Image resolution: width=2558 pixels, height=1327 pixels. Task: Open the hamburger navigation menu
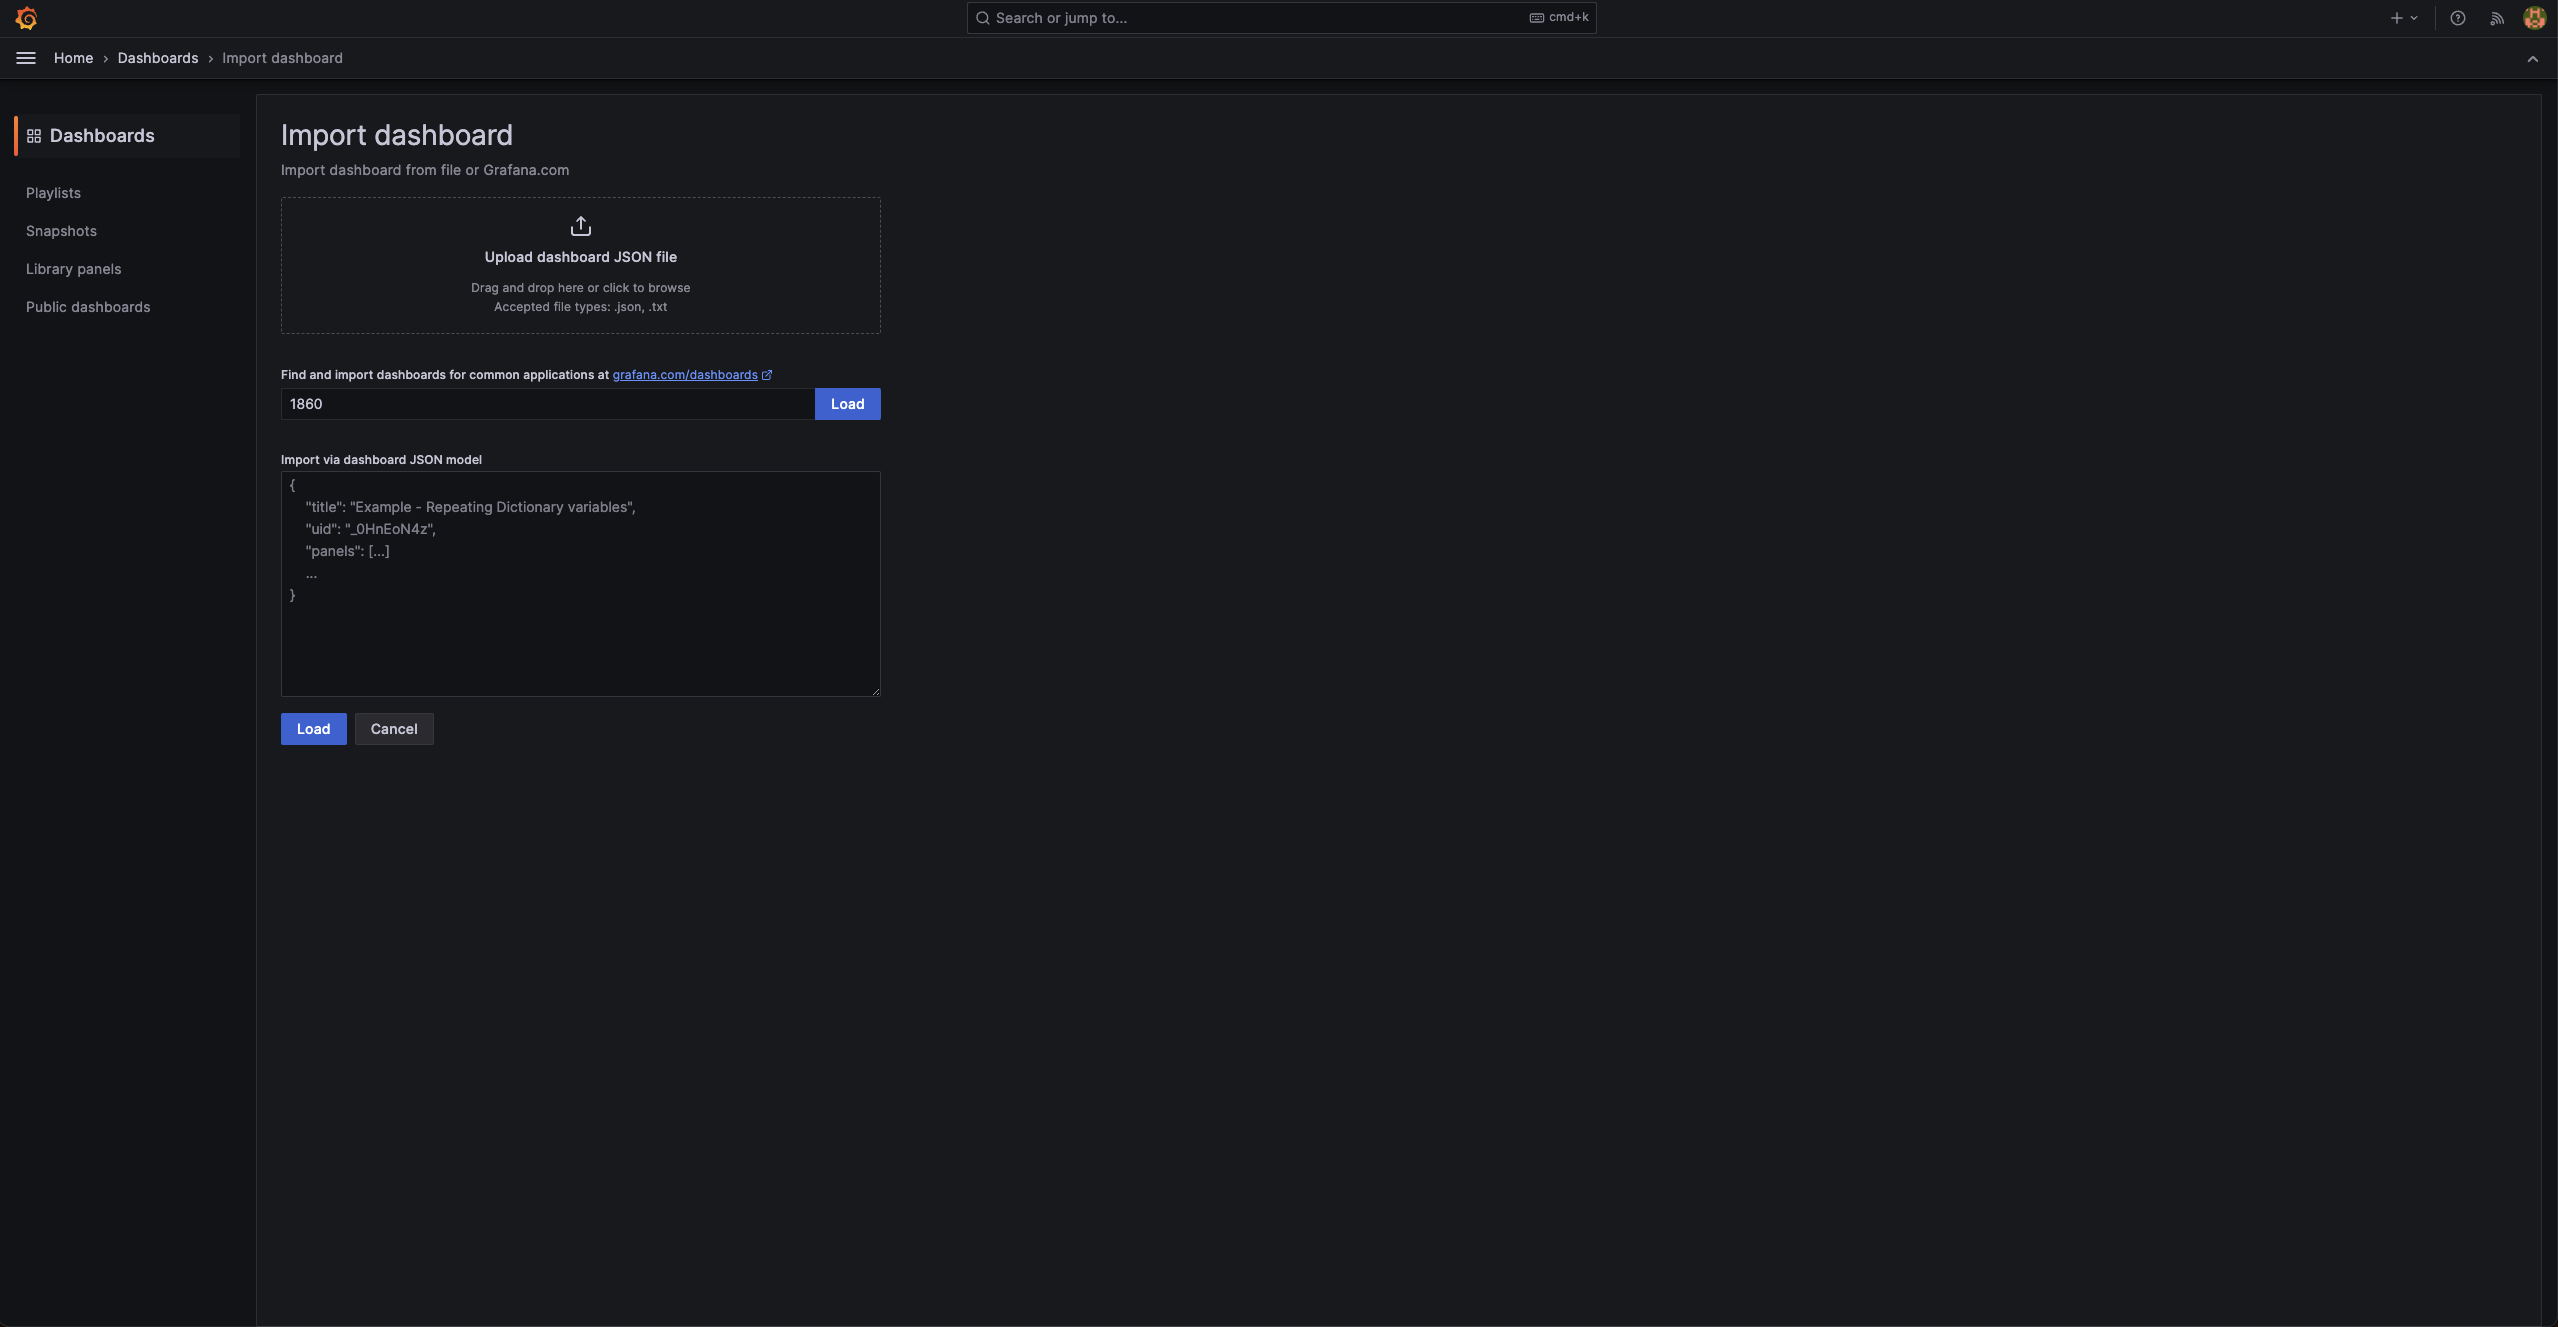pyautogui.click(x=26, y=58)
